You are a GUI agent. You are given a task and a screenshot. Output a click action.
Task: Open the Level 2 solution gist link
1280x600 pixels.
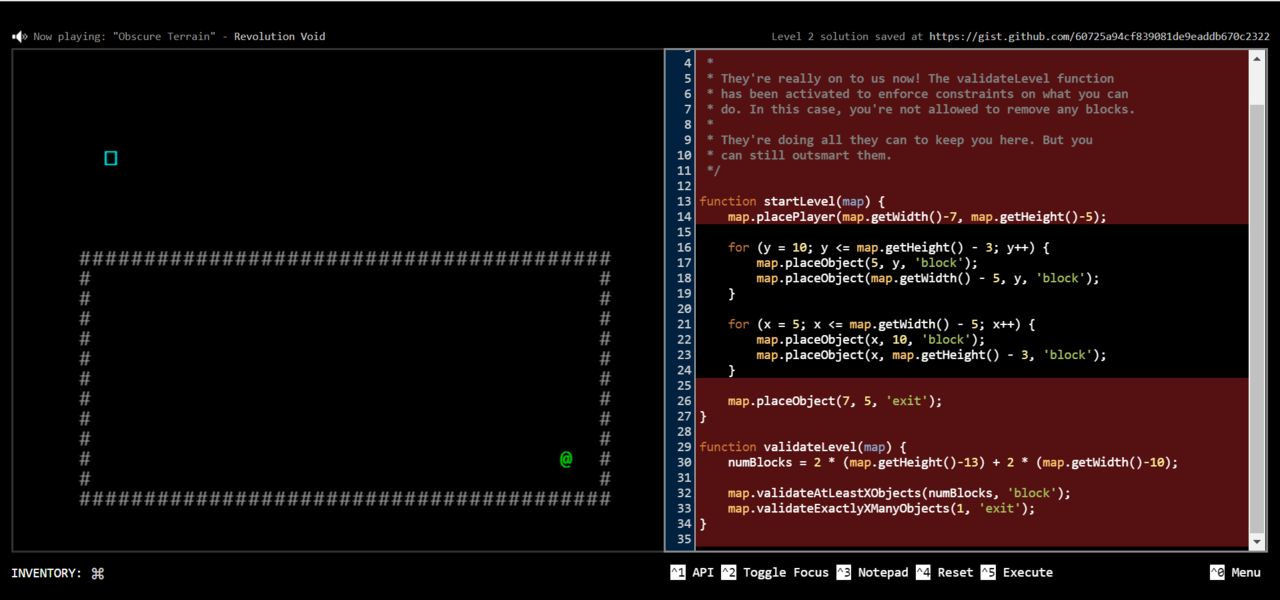(x=1099, y=37)
